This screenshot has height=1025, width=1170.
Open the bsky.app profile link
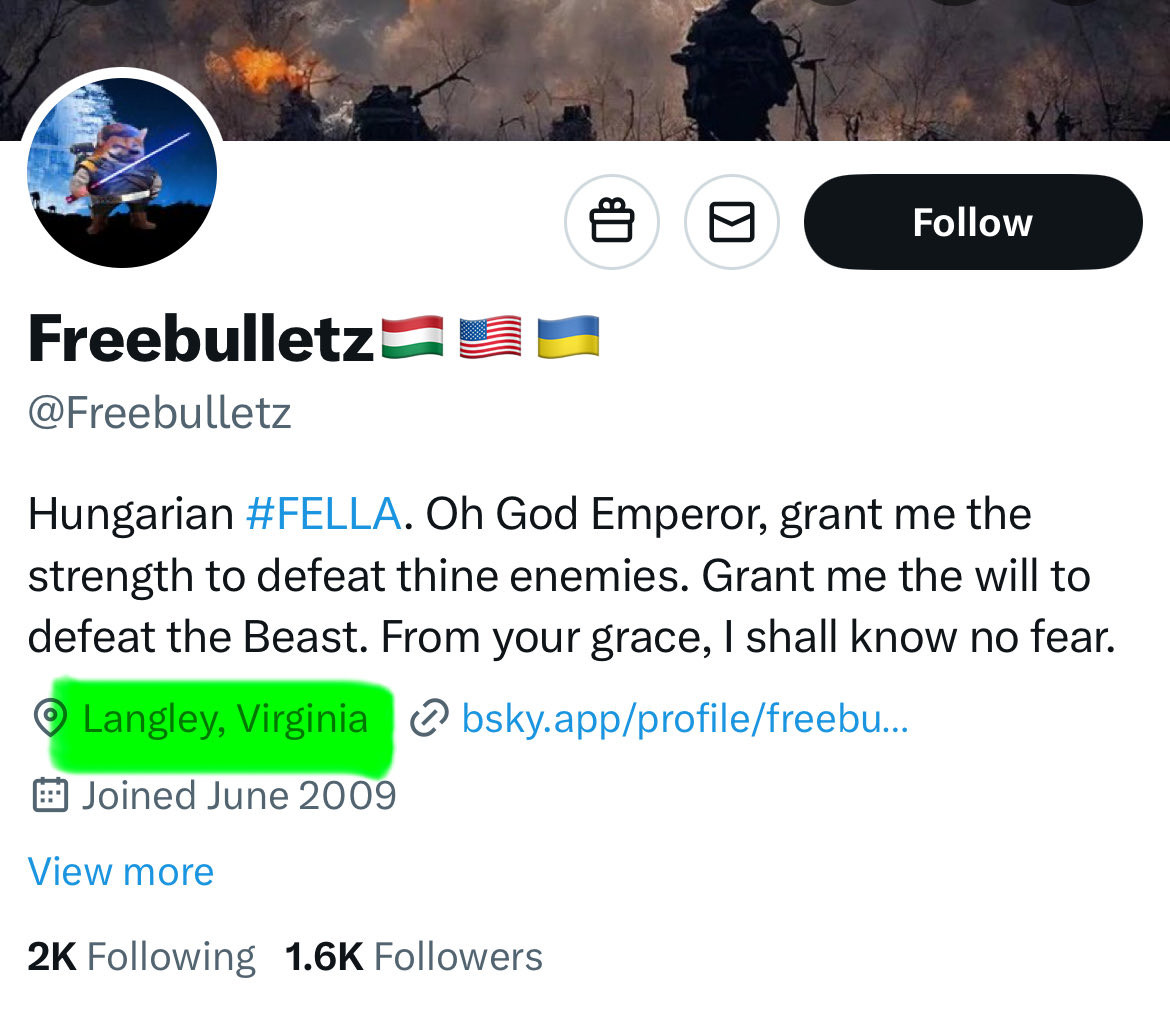click(x=685, y=718)
